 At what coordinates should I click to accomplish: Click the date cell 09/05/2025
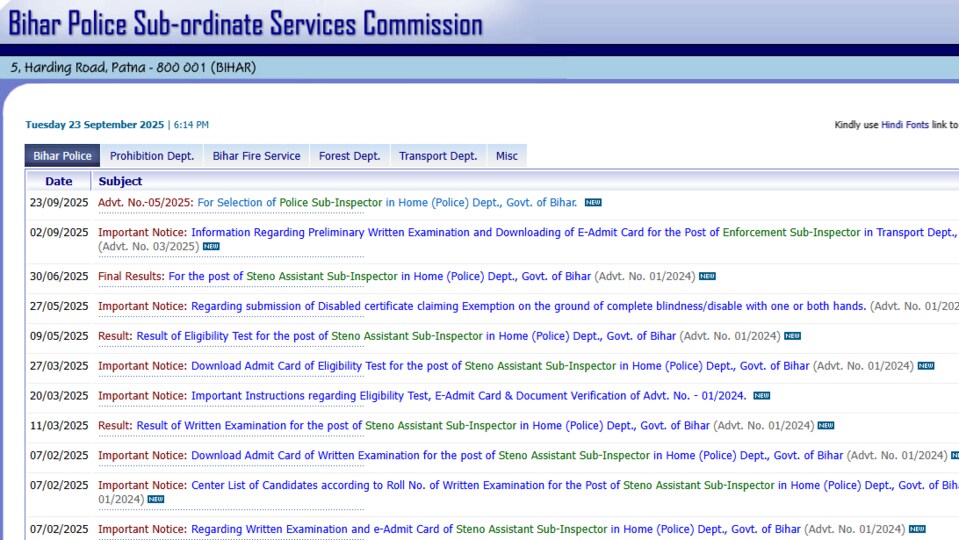(x=59, y=336)
